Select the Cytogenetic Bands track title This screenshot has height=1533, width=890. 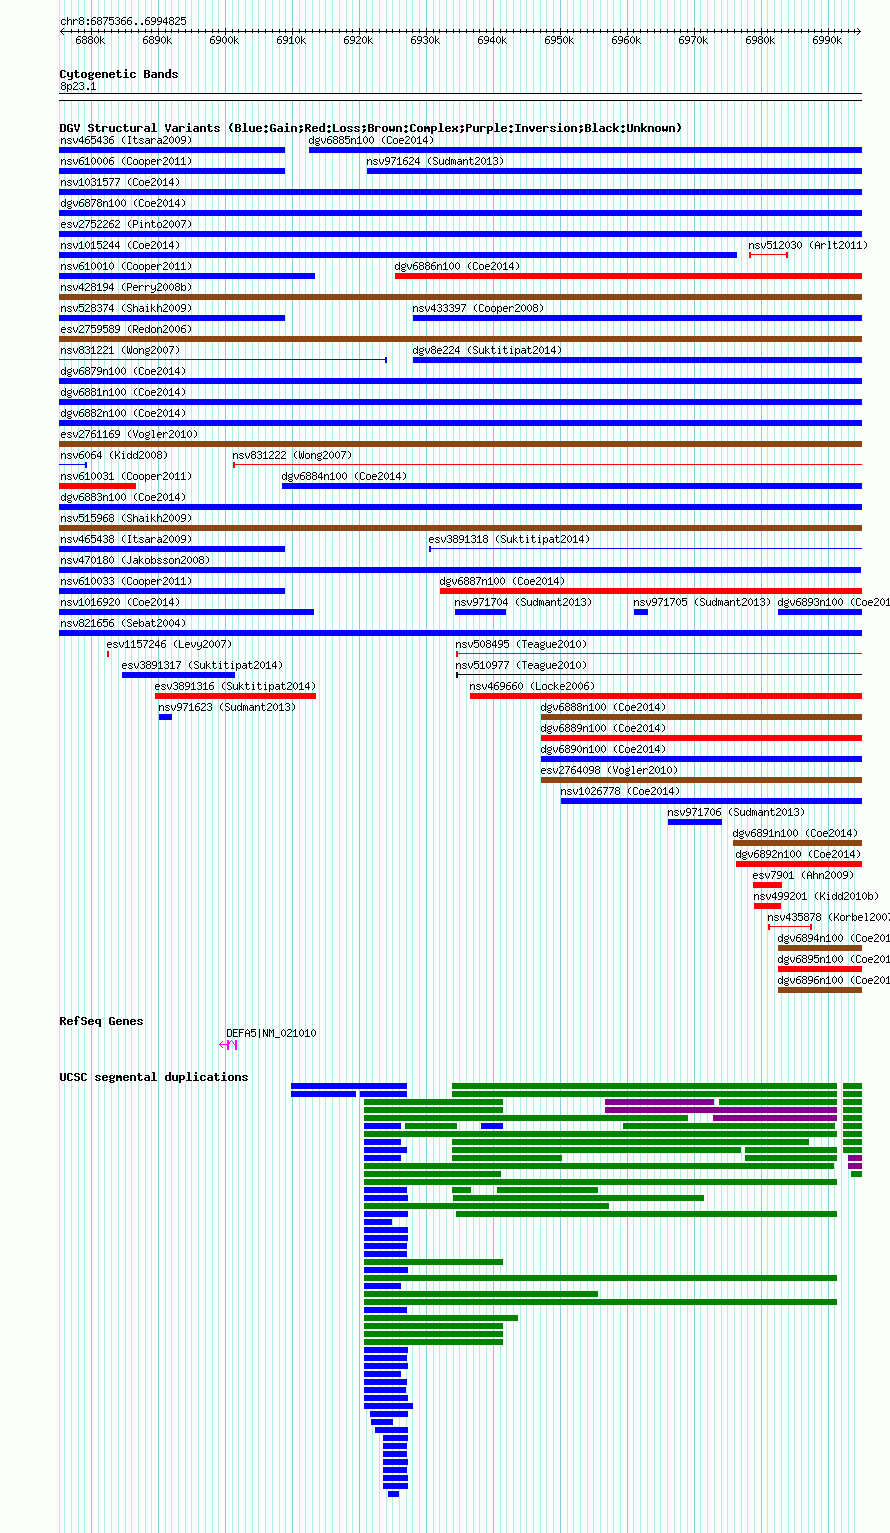pos(119,74)
